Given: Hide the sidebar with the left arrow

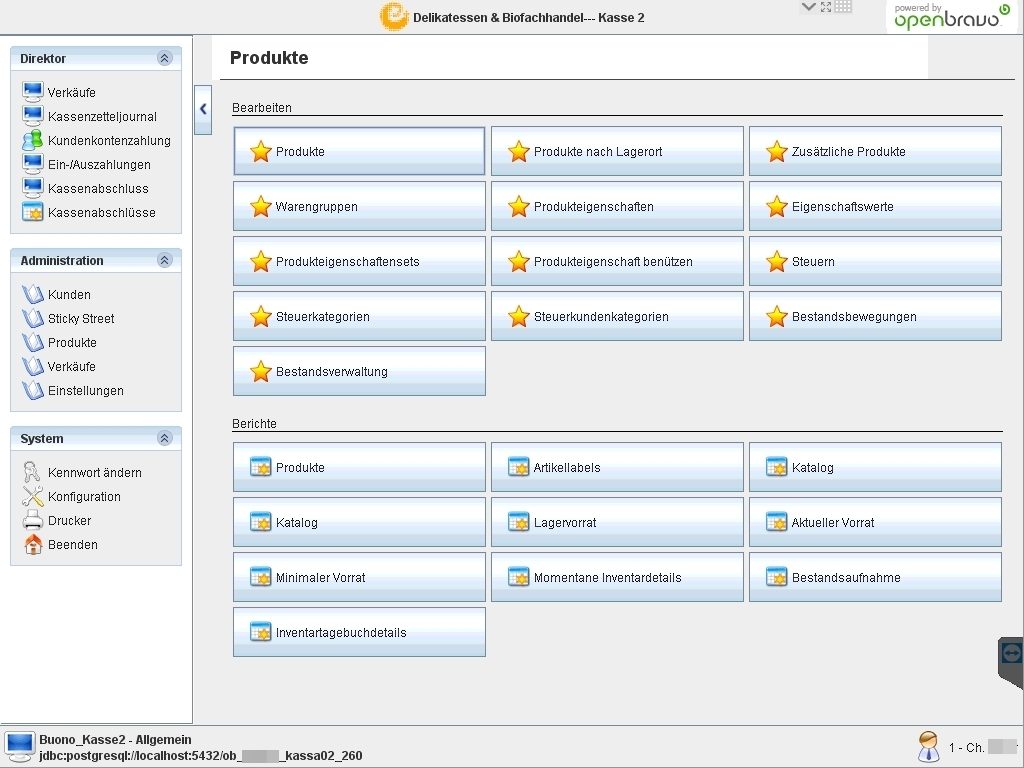Looking at the screenshot, I should point(203,109).
